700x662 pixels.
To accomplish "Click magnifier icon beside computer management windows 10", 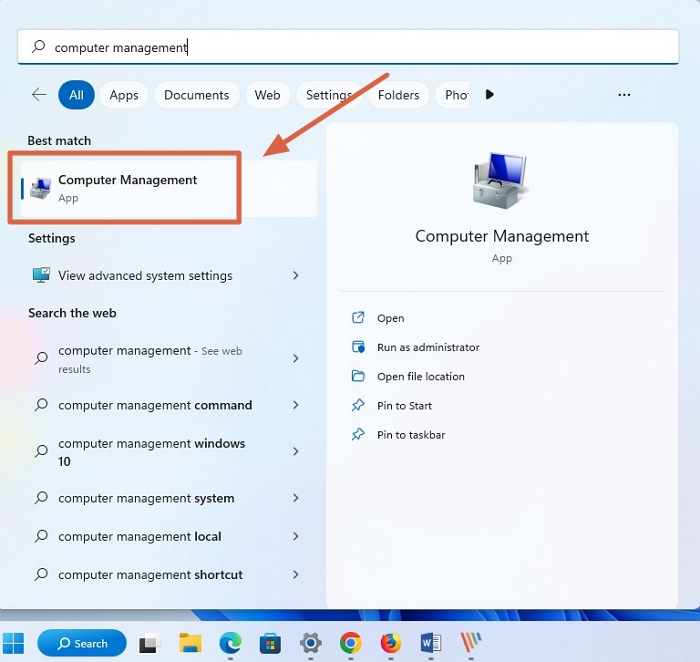I will click(x=42, y=451).
